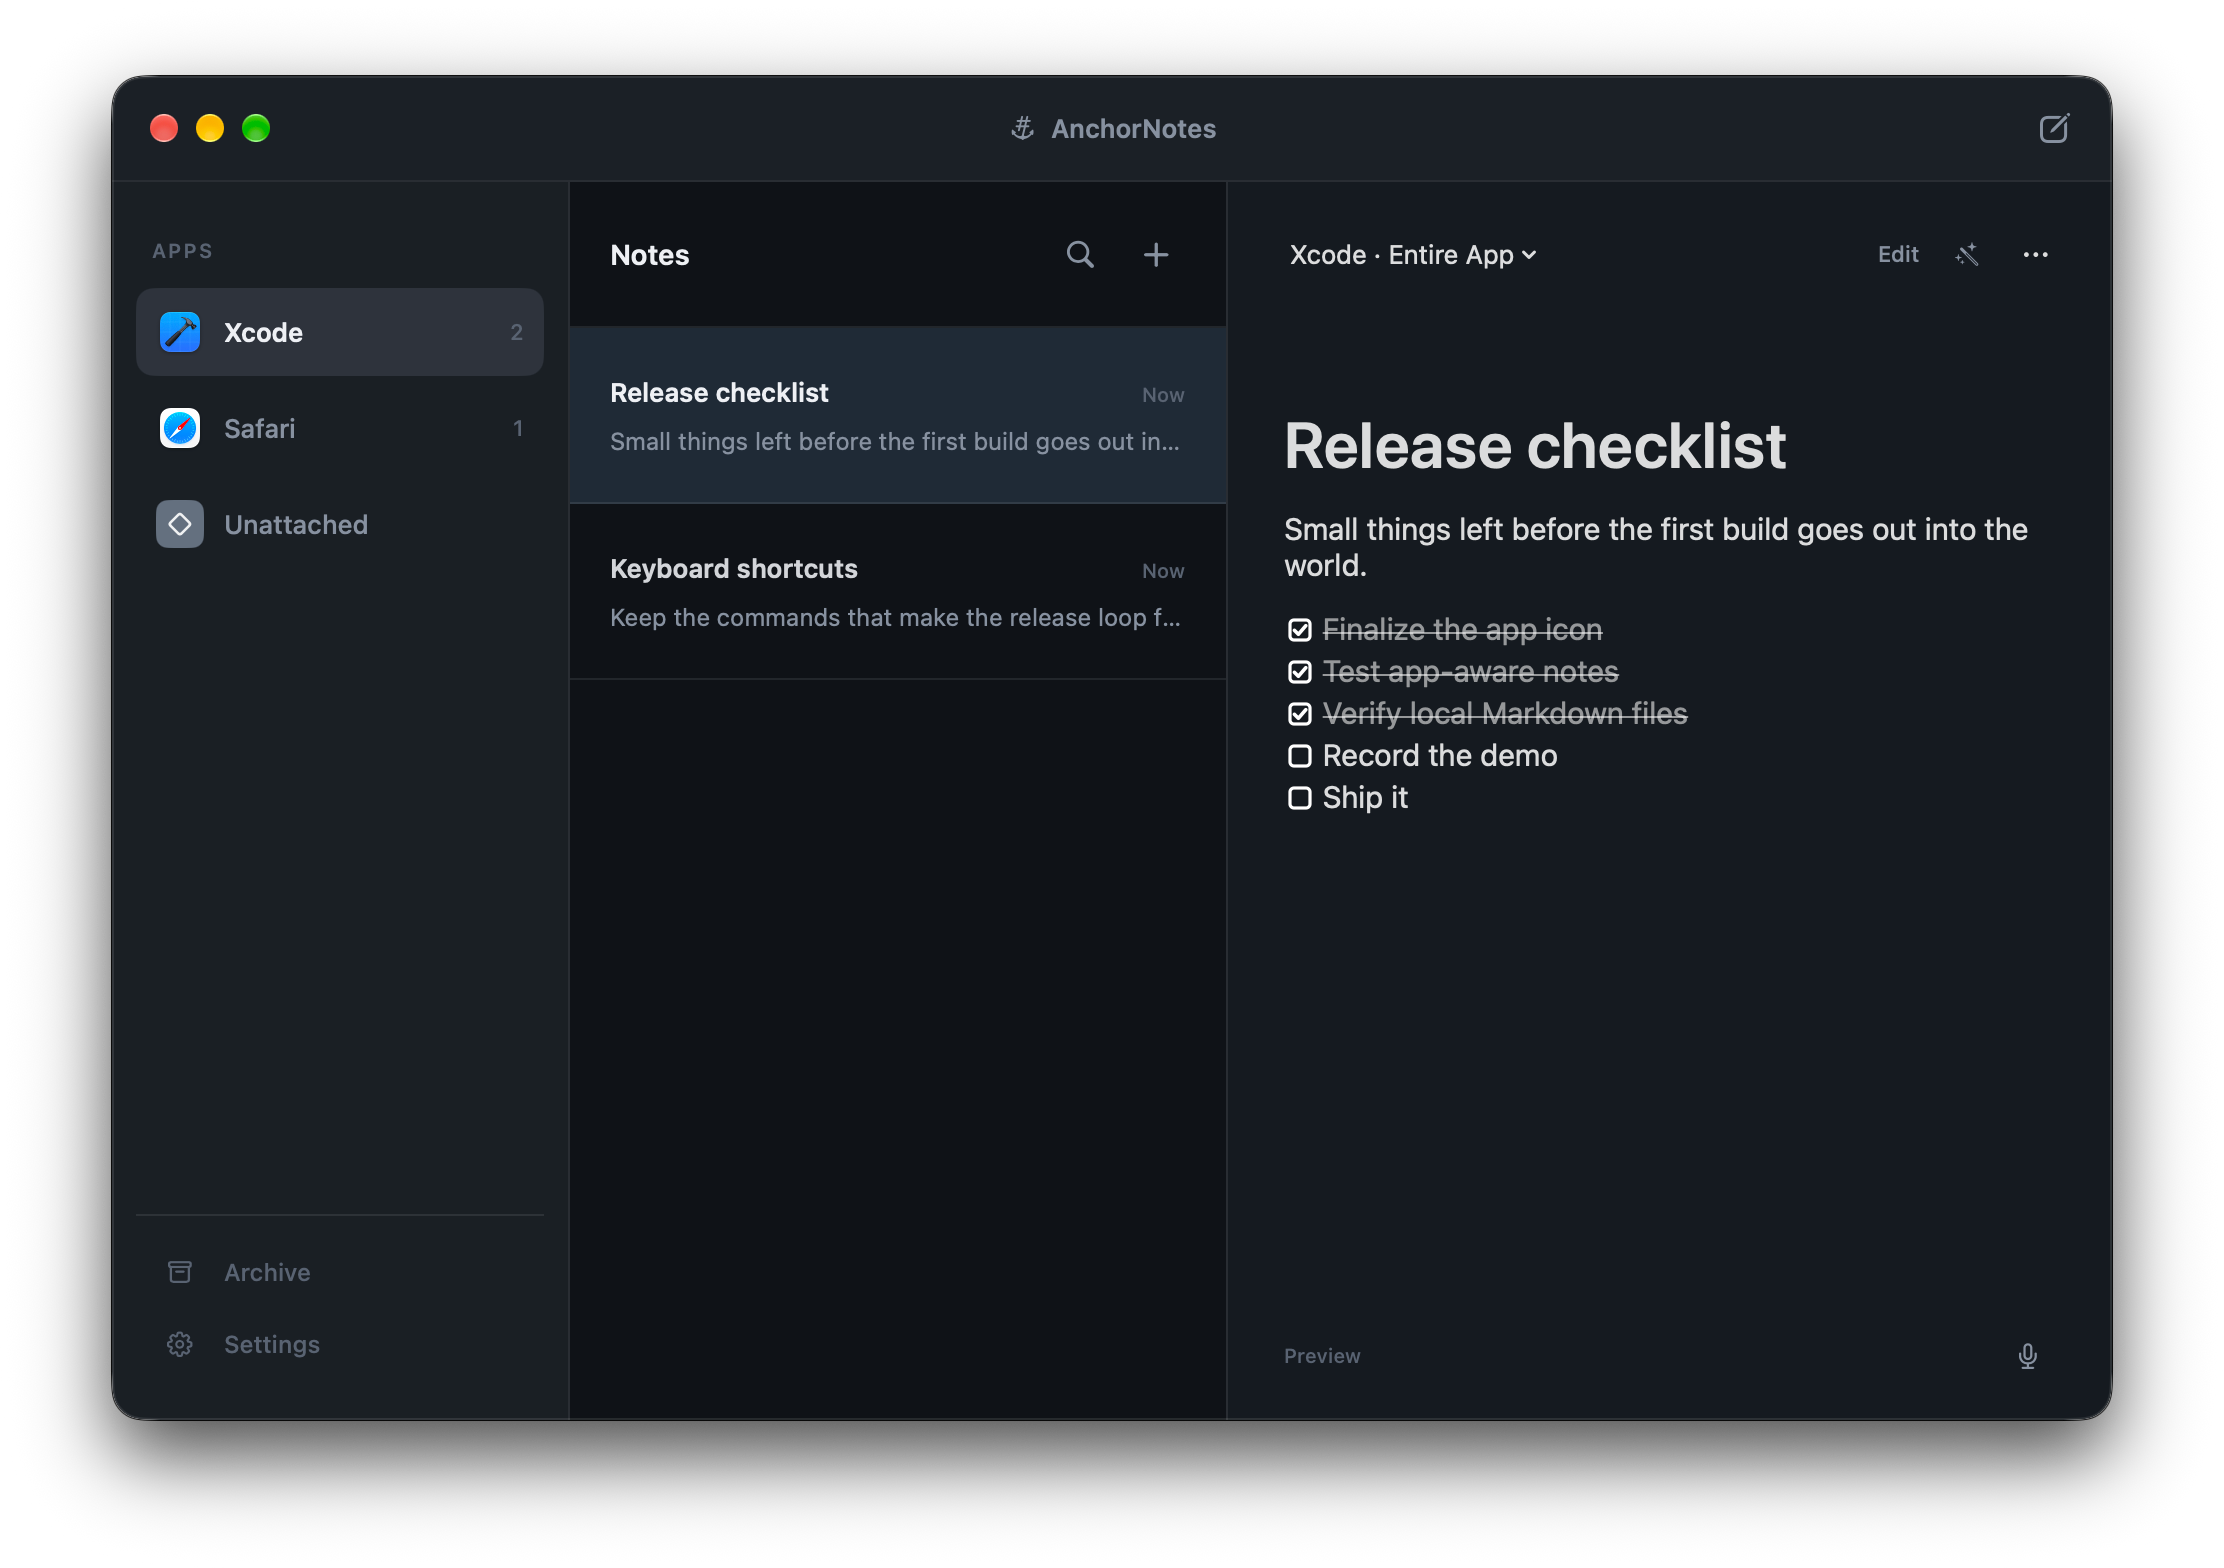Open the search notes magnifier icon

click(1080, 255)
